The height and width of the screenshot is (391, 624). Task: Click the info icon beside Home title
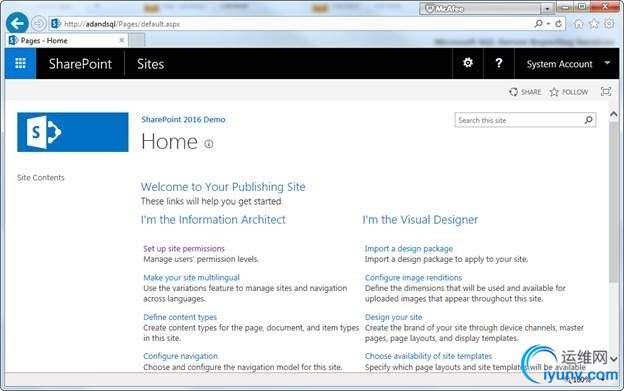point(209,144)
